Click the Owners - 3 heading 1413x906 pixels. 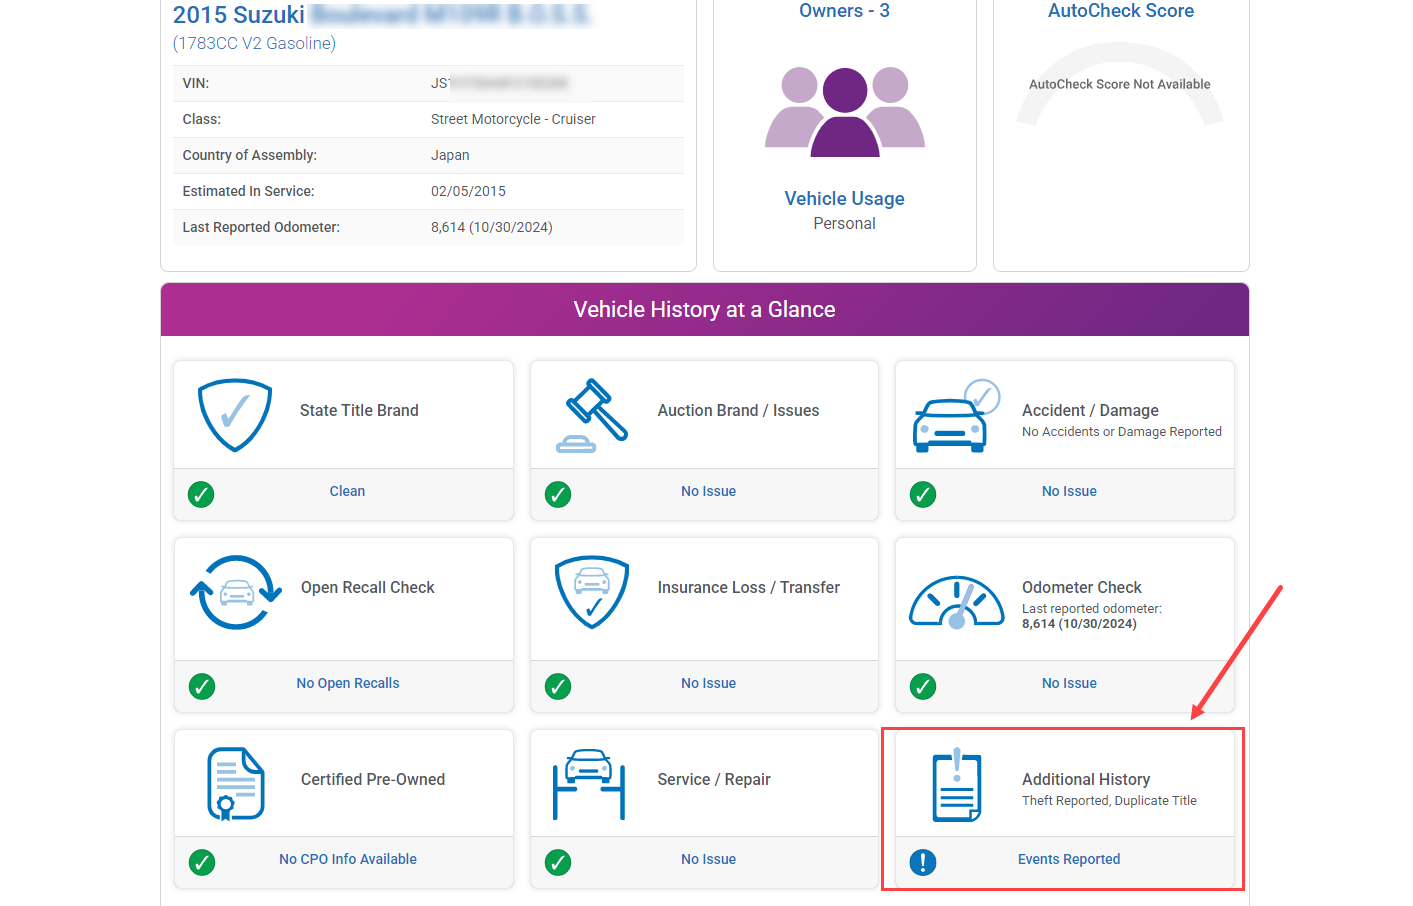click(x=845, y=11)
